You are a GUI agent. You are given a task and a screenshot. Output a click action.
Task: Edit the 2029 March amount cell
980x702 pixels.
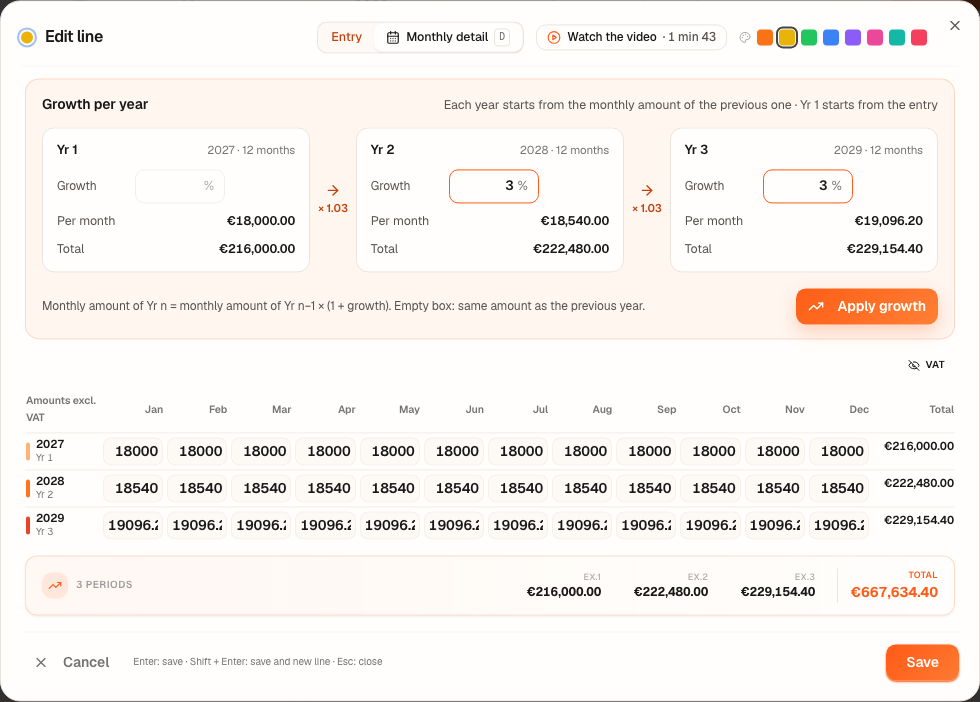click(x=261, y=525)
